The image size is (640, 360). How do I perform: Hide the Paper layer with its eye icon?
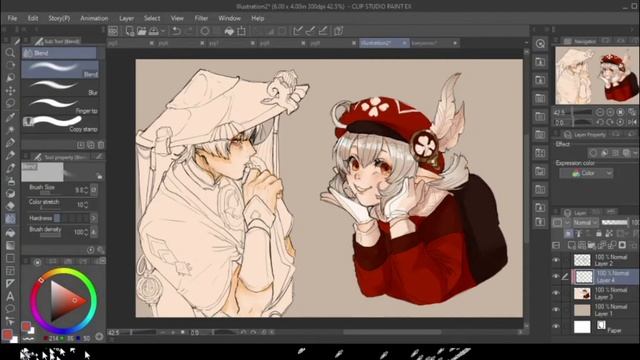[x=556, y=326]
